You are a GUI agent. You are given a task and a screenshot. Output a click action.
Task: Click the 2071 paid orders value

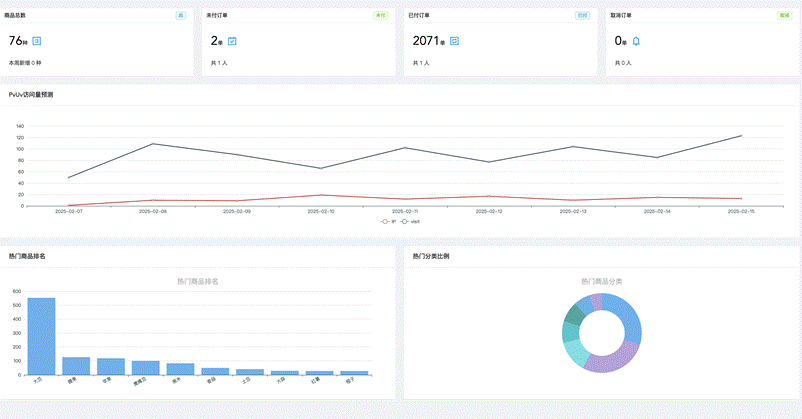(426, 40)
